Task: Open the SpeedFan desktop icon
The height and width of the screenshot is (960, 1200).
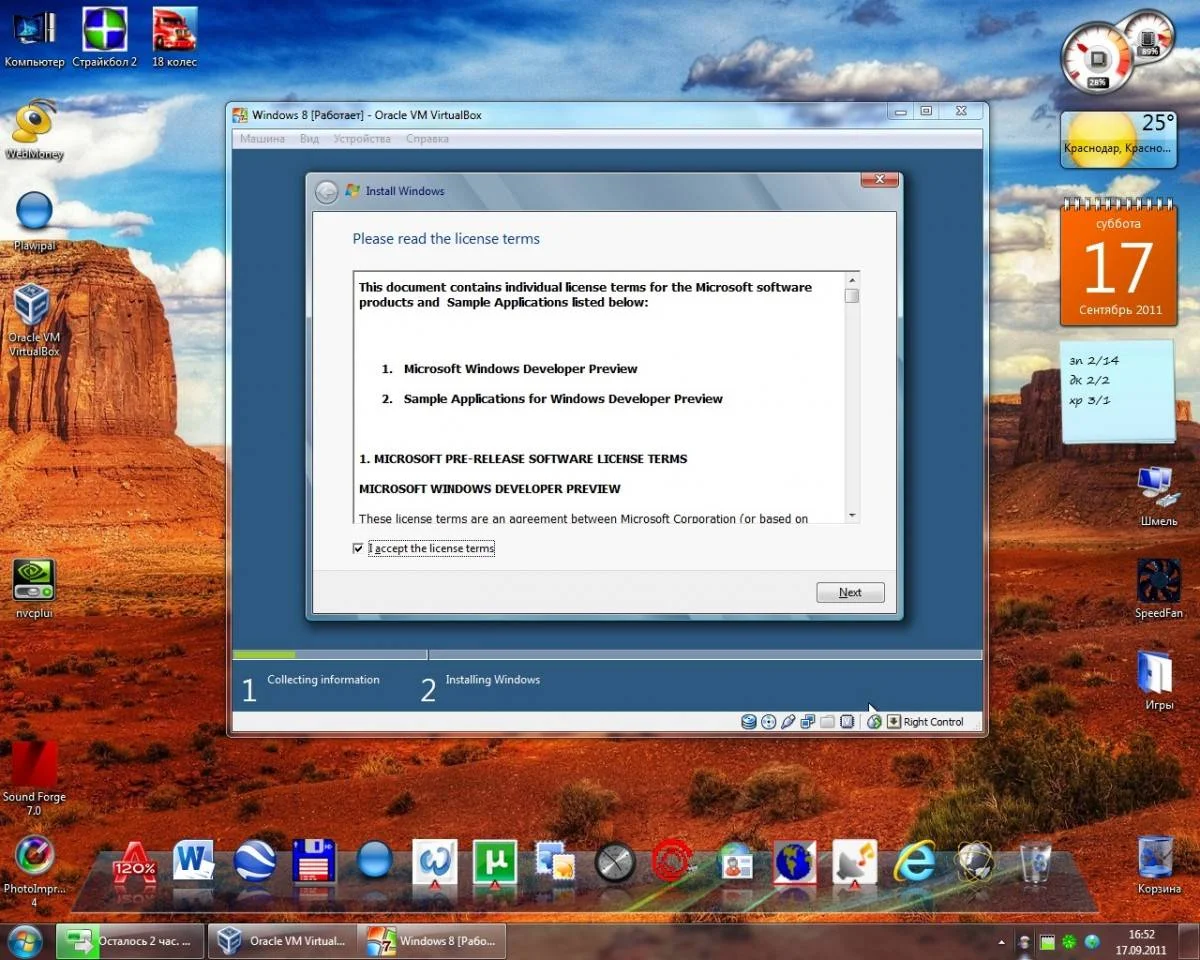Action: point(1158,588)
